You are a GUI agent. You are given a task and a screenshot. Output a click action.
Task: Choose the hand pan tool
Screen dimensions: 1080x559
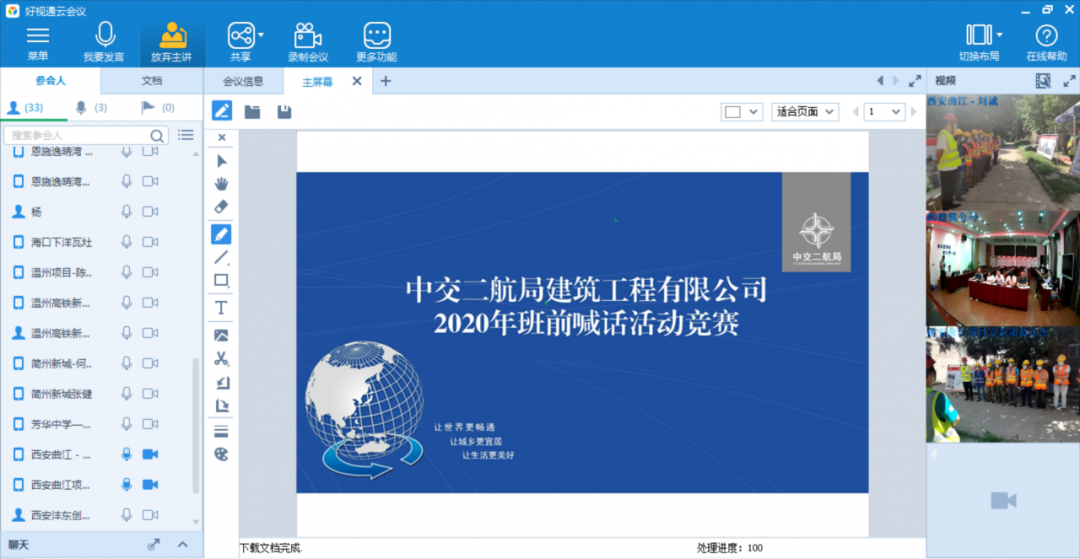coord(222,183)
